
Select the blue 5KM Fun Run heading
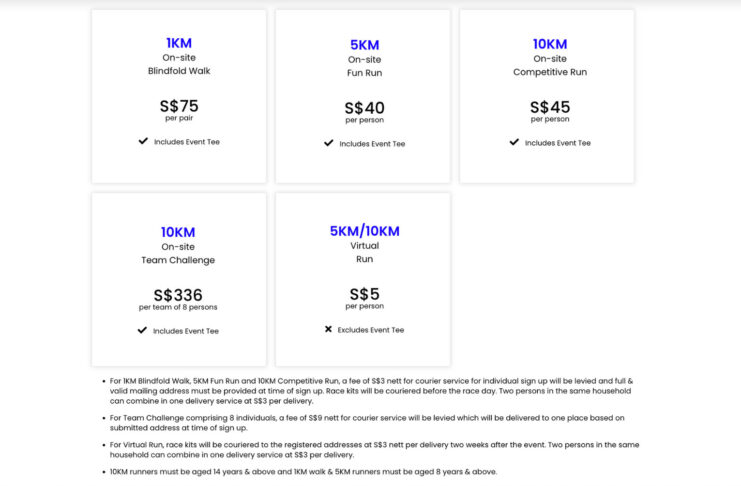[364, 45]
